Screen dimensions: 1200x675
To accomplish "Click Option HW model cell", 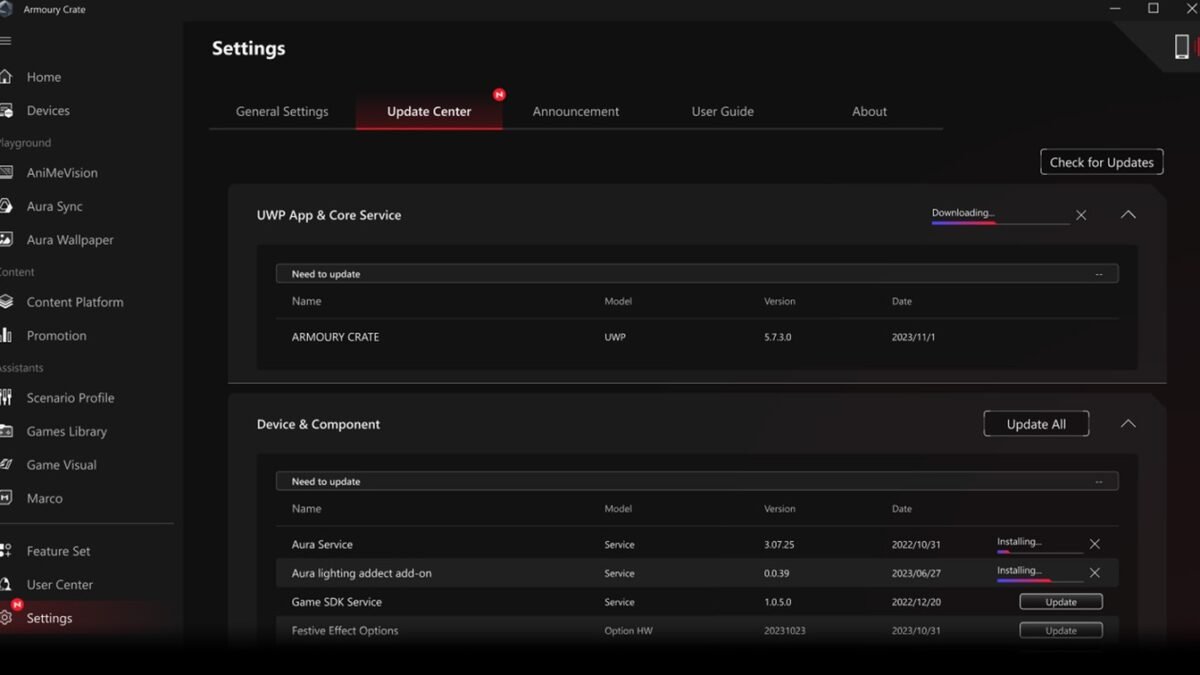I will tap(629, 631).
